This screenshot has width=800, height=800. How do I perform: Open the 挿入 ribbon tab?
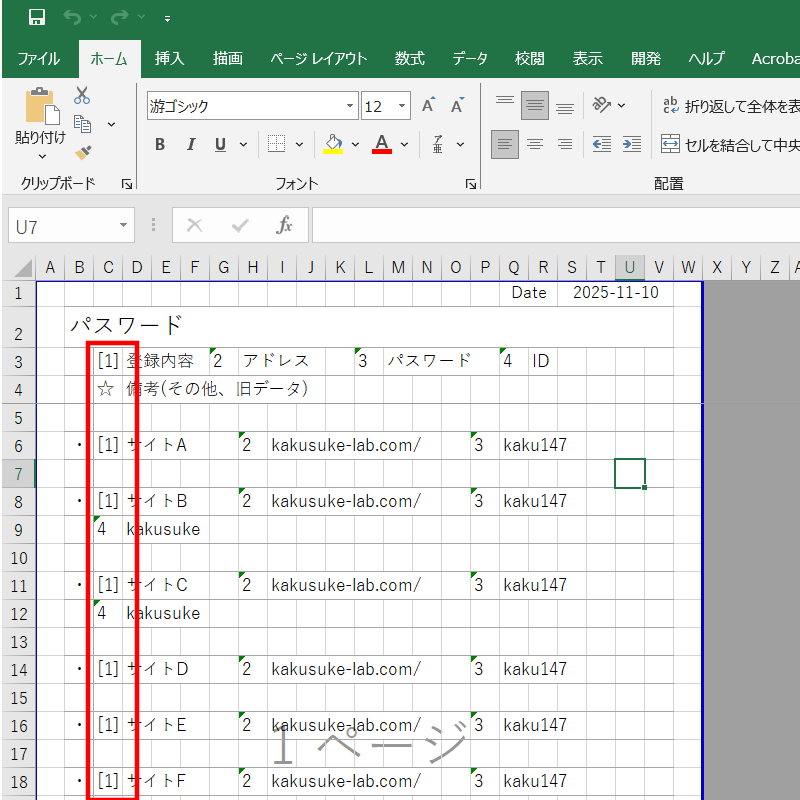(x=169, y=59)
